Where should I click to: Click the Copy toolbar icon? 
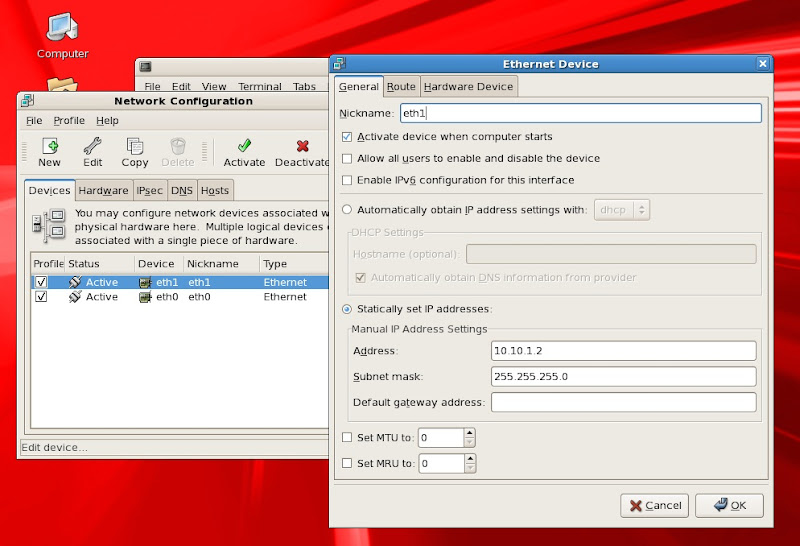tap(135, 146)
